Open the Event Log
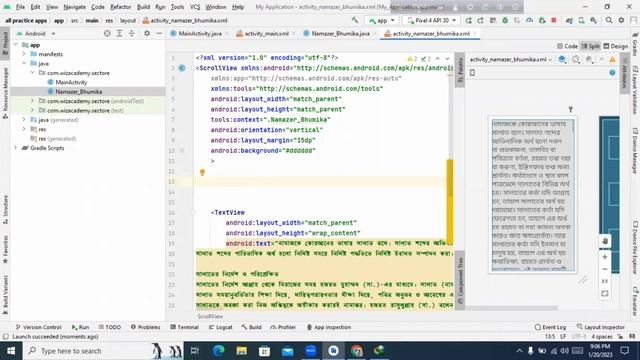640x360 pixels. click(550, 327)
